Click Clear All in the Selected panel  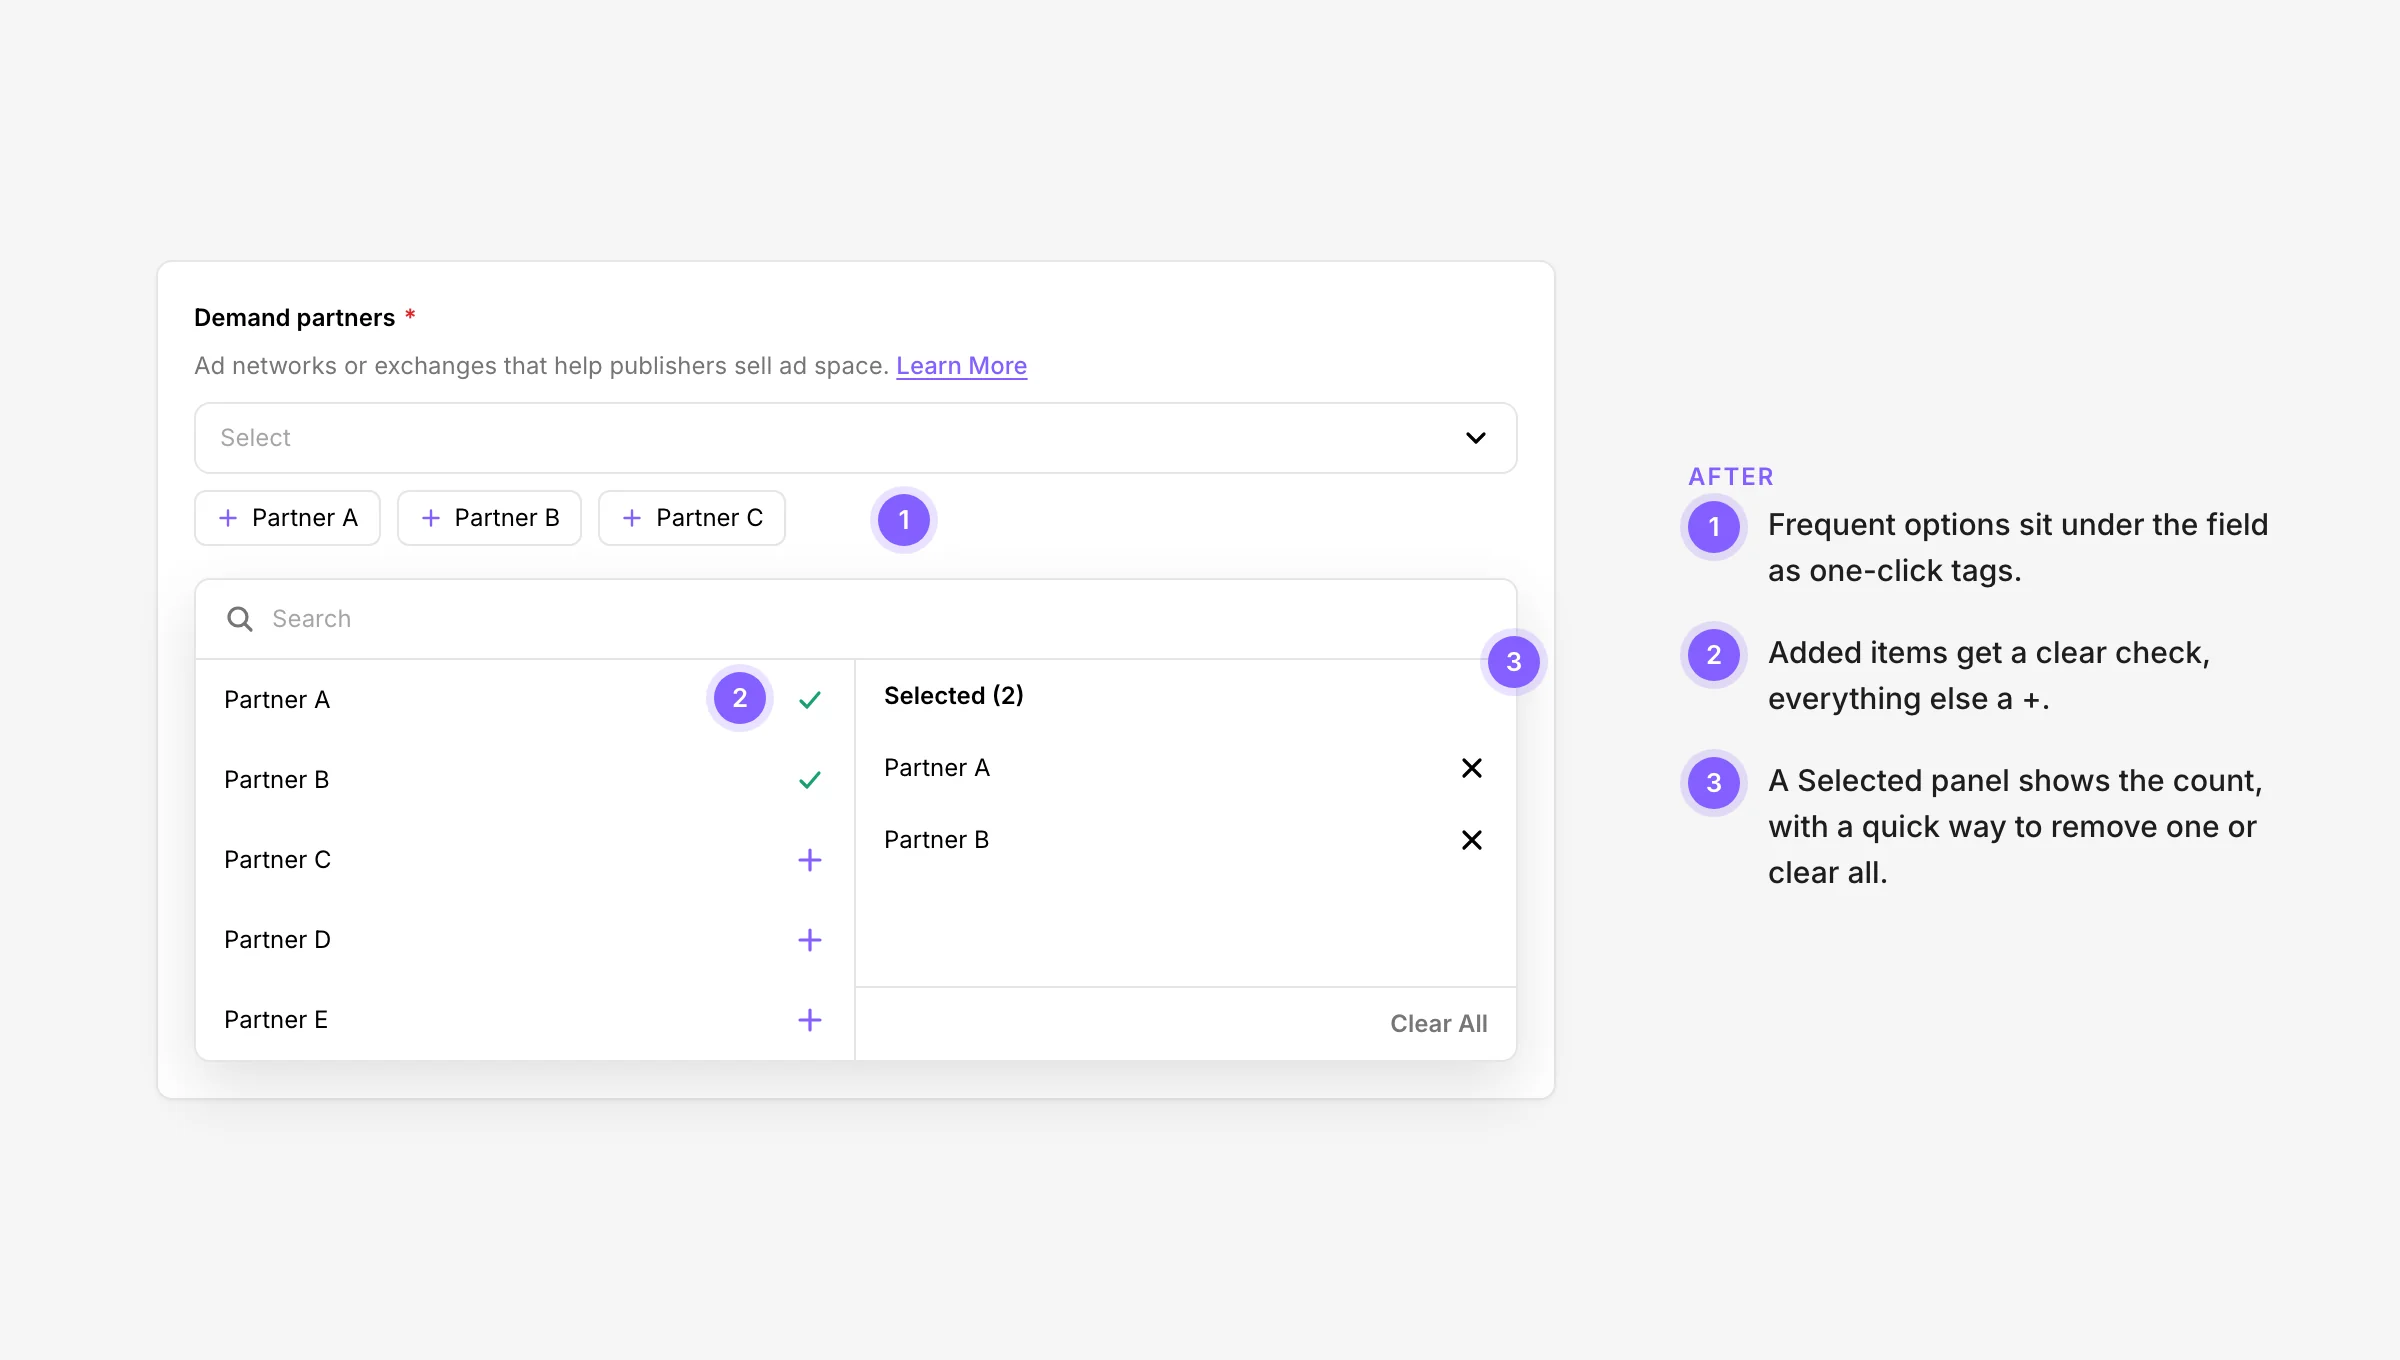pos(1438,1024)
